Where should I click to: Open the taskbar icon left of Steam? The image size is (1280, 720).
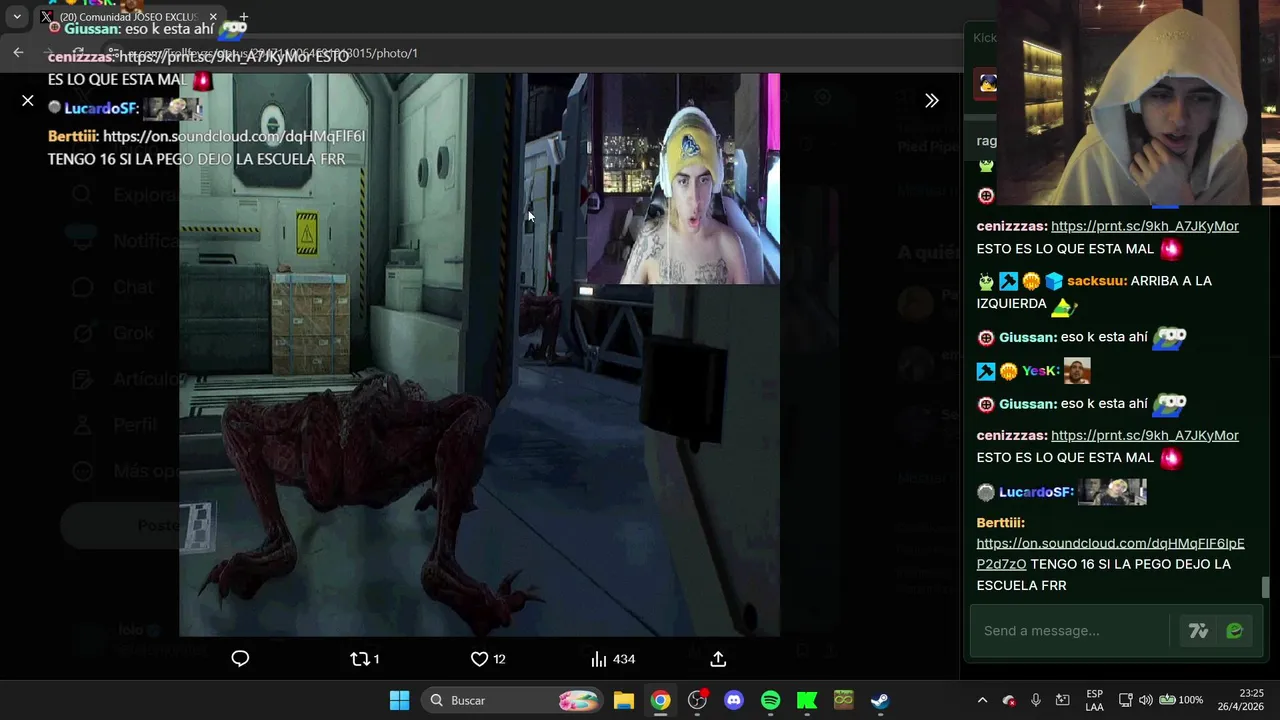pyautogui.click(x=843, y=700)
